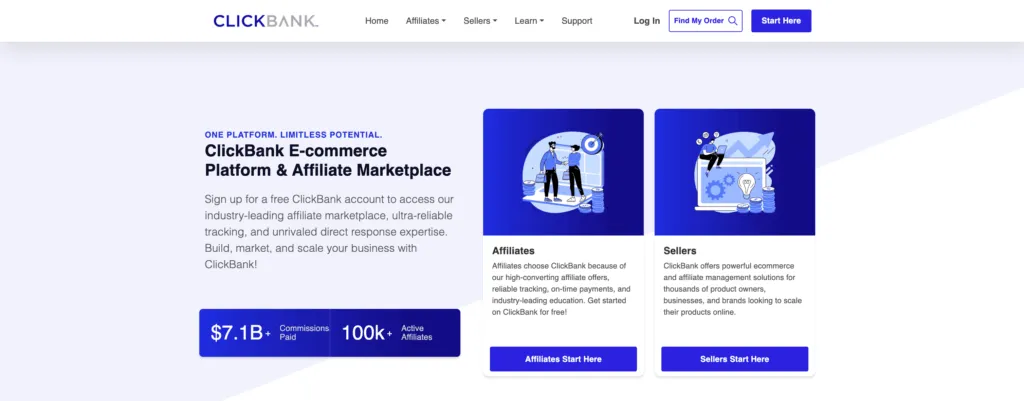Click the ClickBank logo
The width and height of the screenshot is (1024, 401).
(265, 21)
